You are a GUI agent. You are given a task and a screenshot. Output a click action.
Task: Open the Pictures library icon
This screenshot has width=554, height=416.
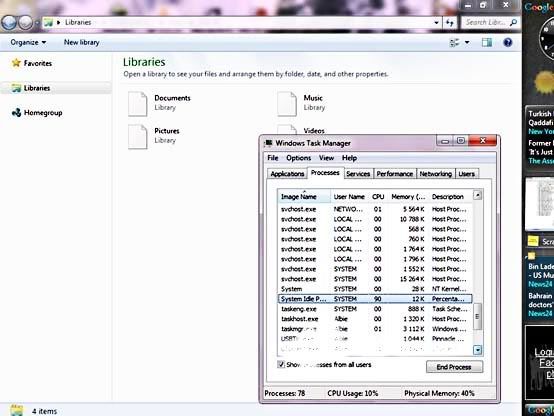[137, 136]
